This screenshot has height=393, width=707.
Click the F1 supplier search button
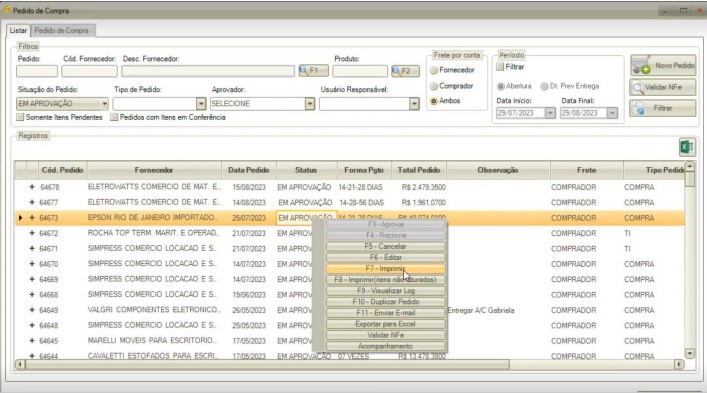click(313, 71)
